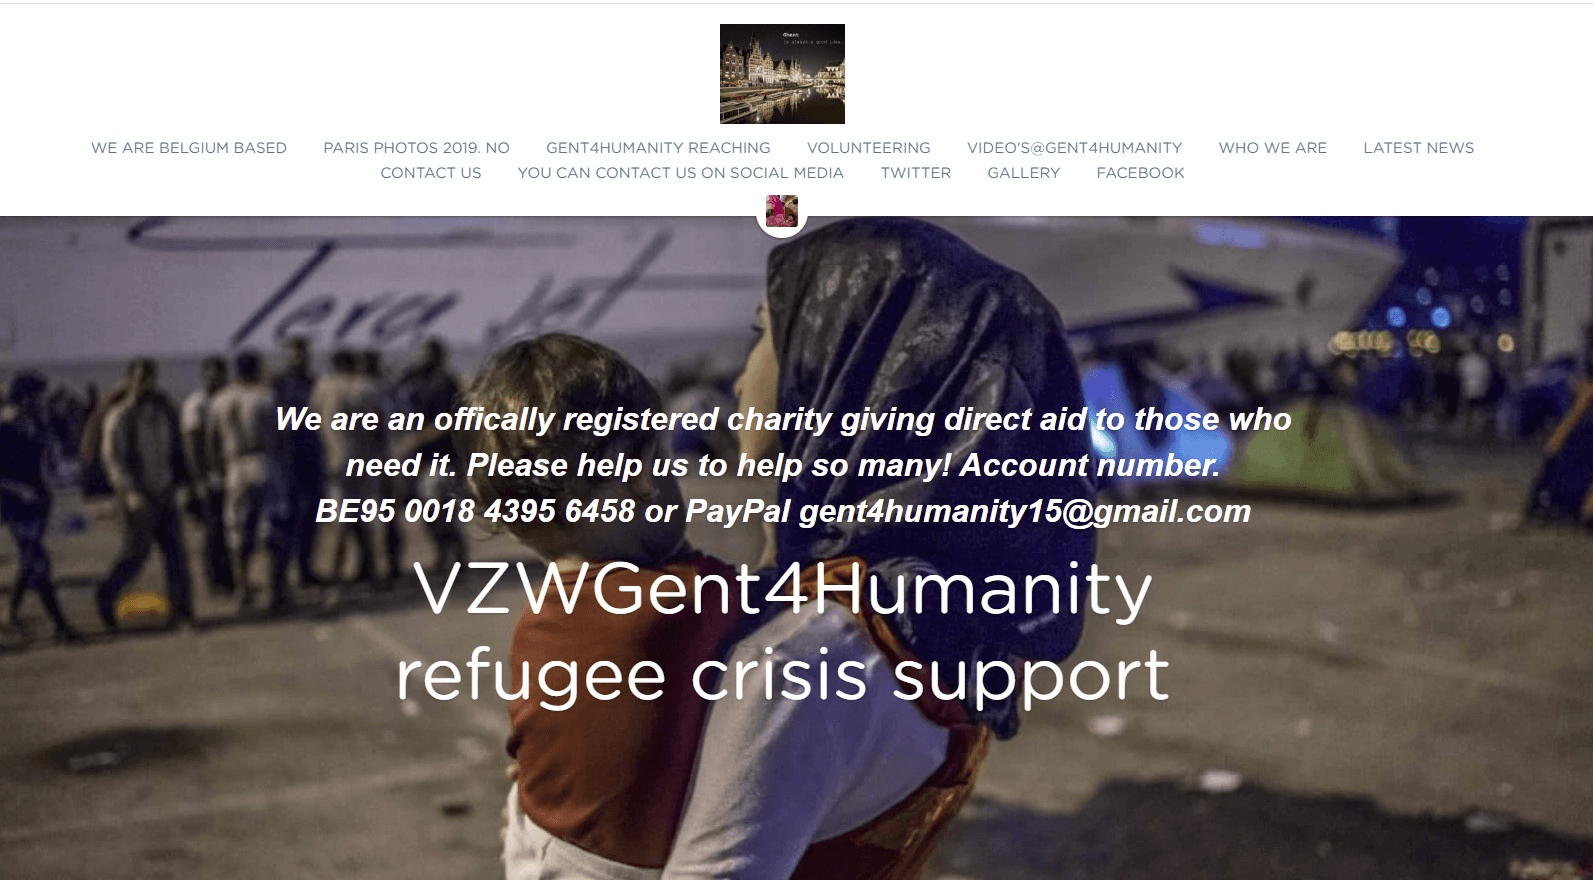Screen dimensions: 1593x880
Task: Click the Ghent night skyline logo image
Action: coord(782,74)
